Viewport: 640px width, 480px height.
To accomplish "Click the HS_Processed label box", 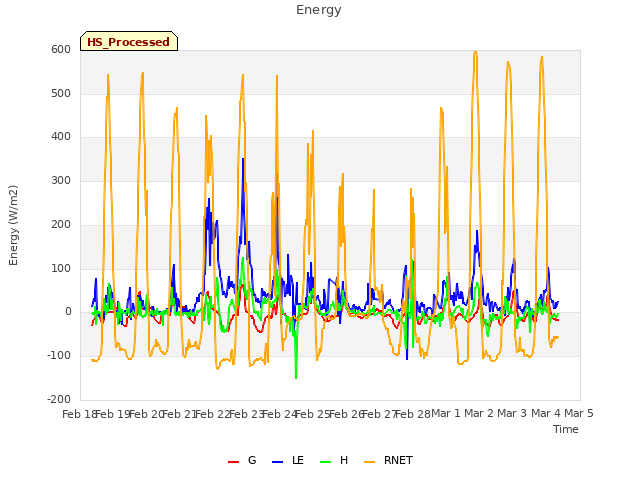I will click(129, 41).
